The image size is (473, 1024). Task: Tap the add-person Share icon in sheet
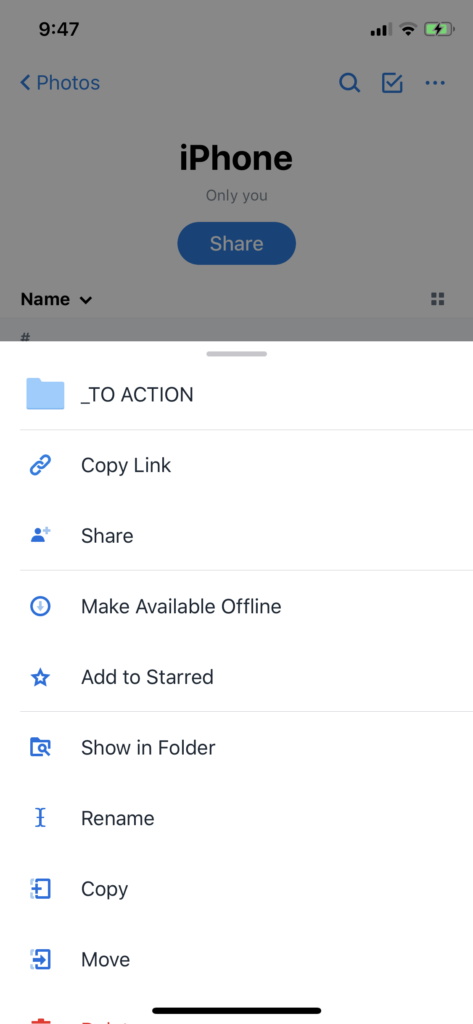pos(41,536)
